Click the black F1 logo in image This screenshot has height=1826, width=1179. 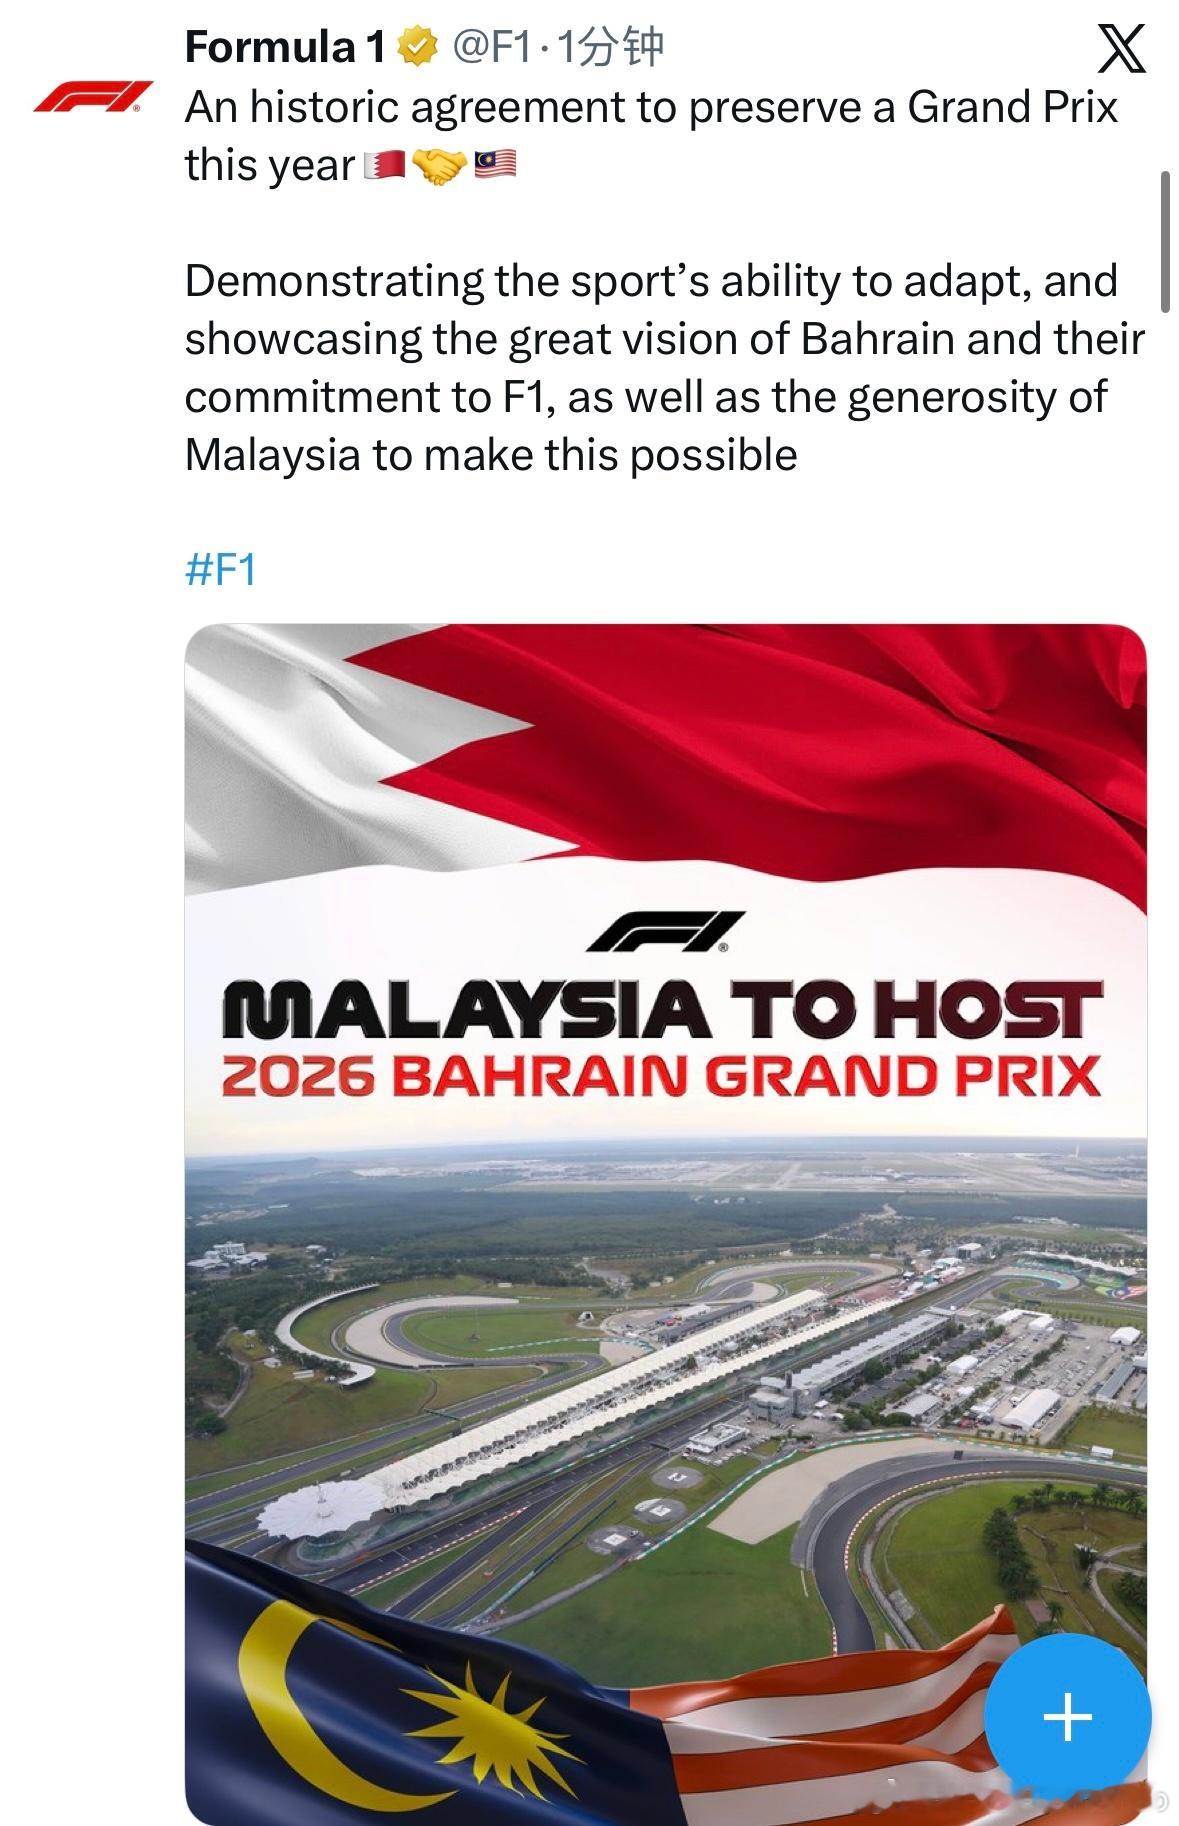point(665,931)
